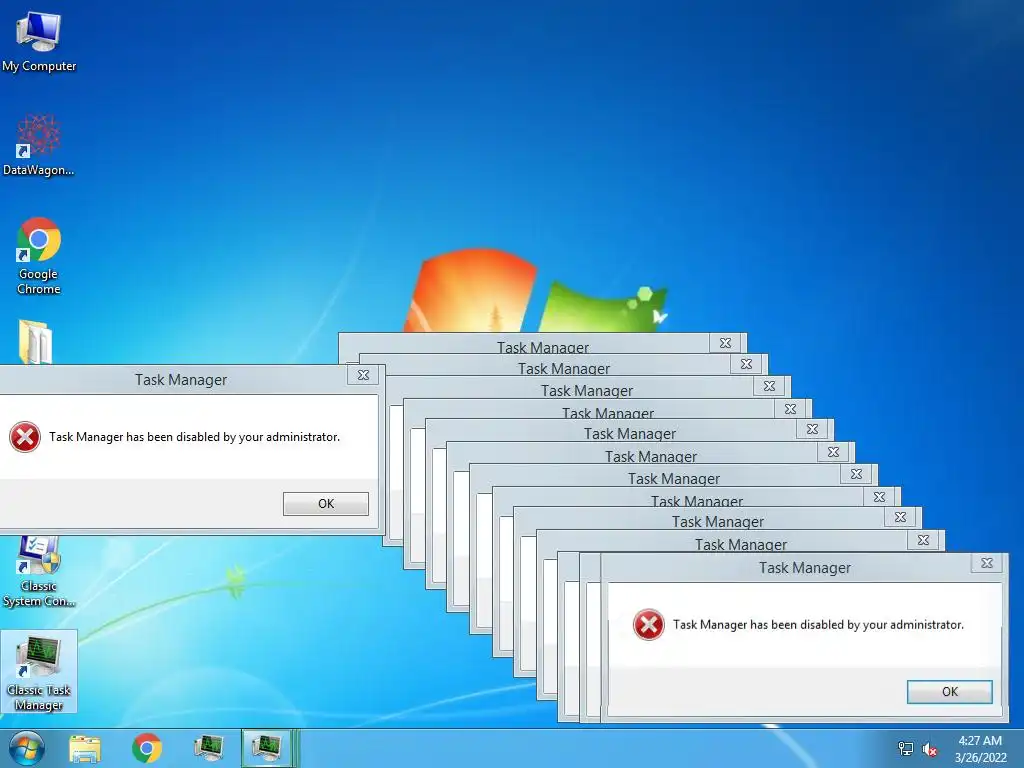The image size is (1024, 768).
Task: Click the red error icon in front-right dialog
Action: click(648, 625)
